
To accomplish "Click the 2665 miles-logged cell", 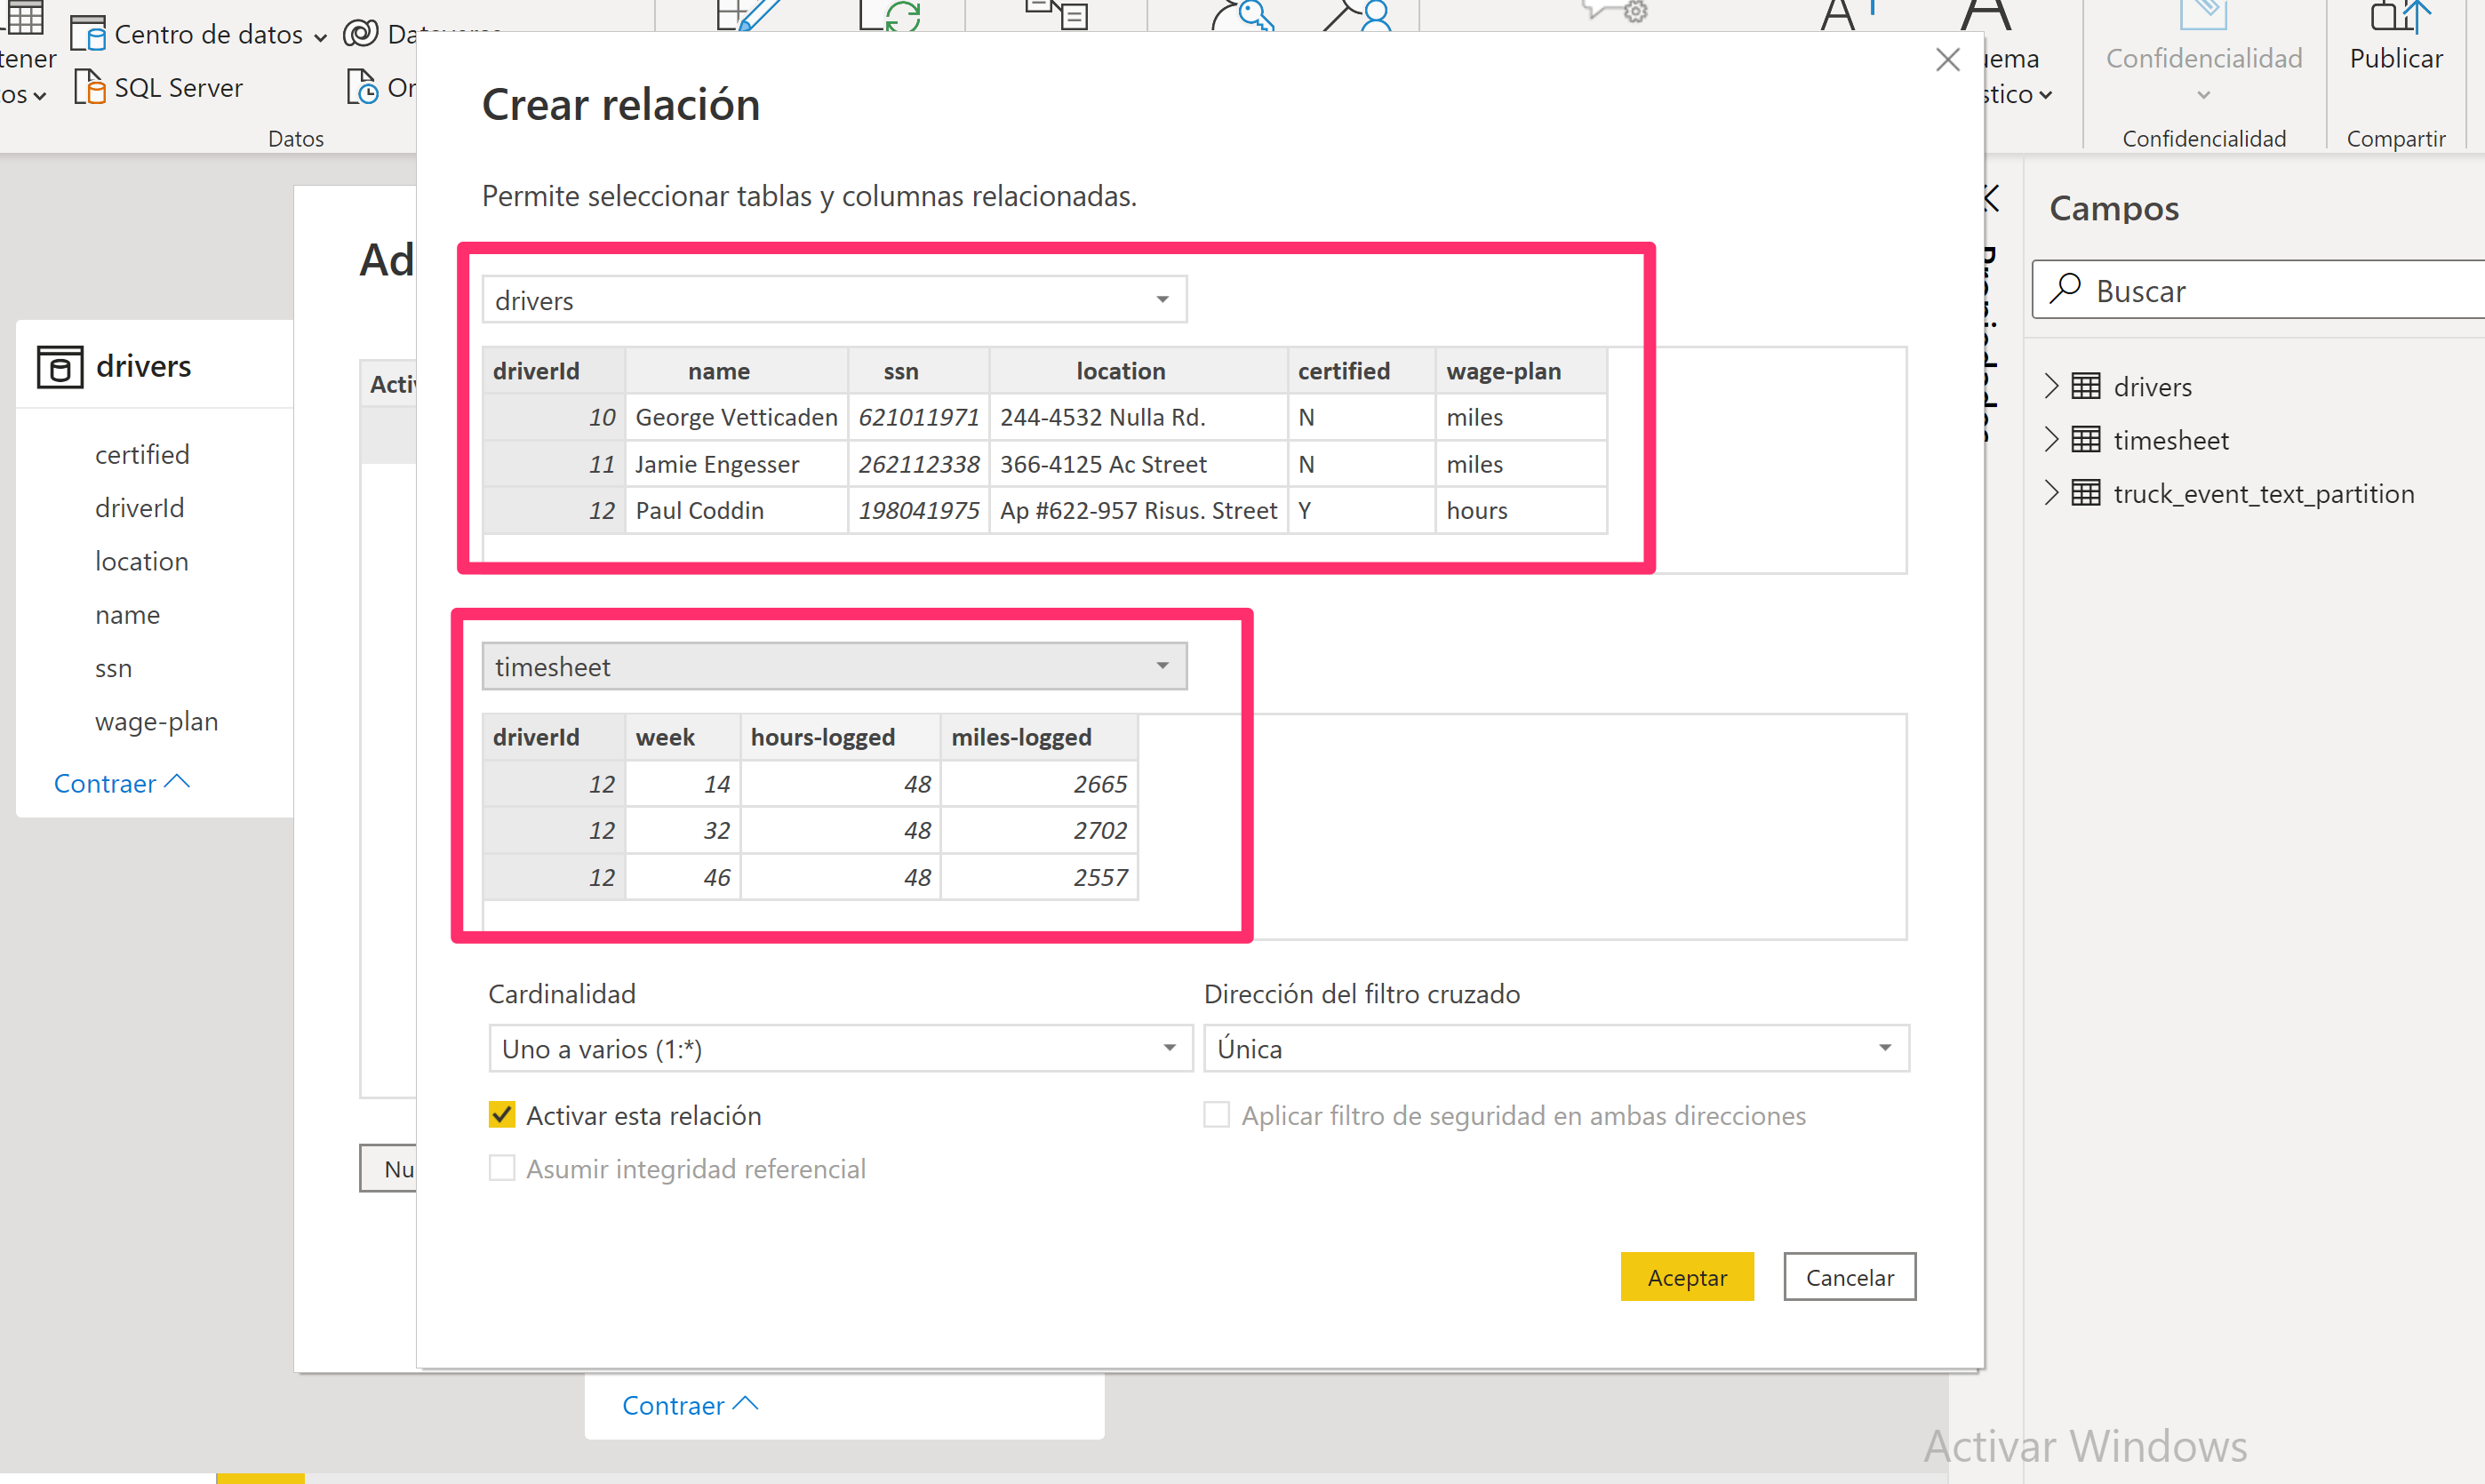I will [1039, 784].
